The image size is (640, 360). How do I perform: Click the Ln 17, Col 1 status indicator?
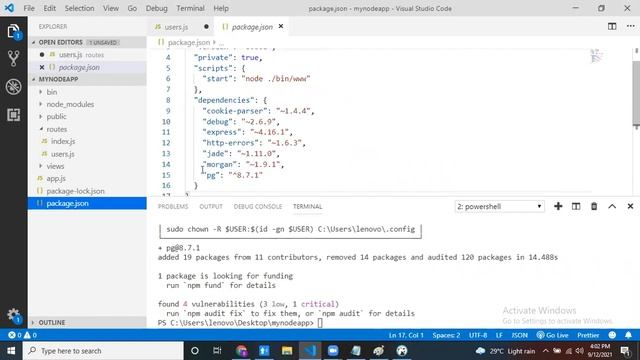click(x=406, y=335)
